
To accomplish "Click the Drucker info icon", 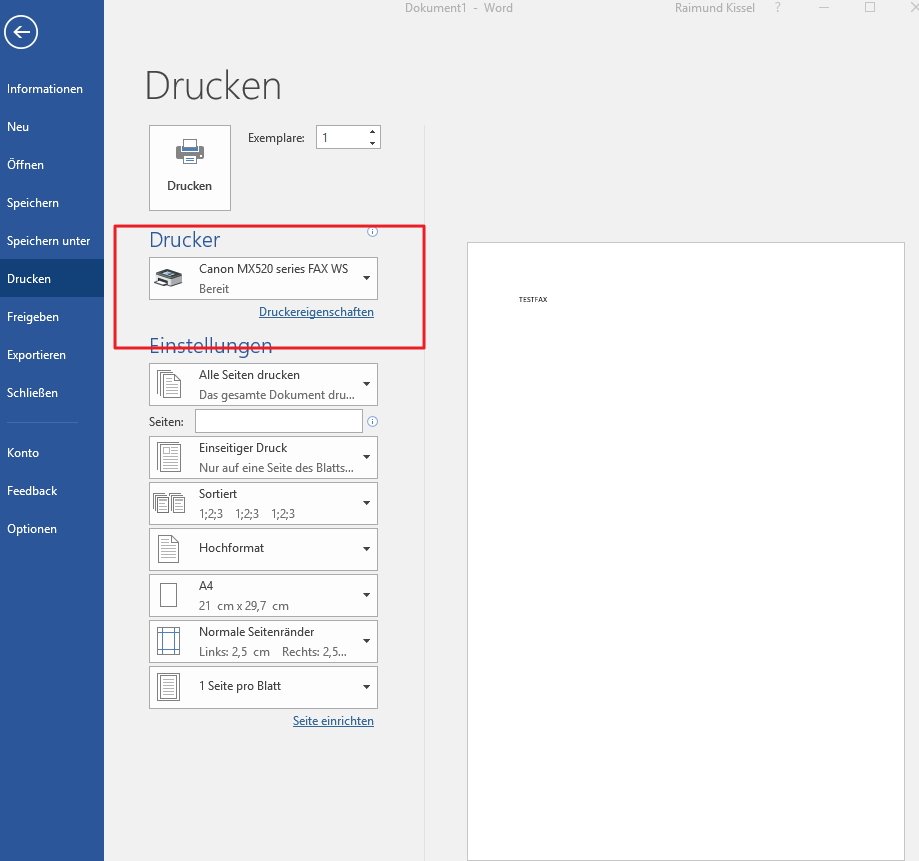I will (x=372, y=232).
